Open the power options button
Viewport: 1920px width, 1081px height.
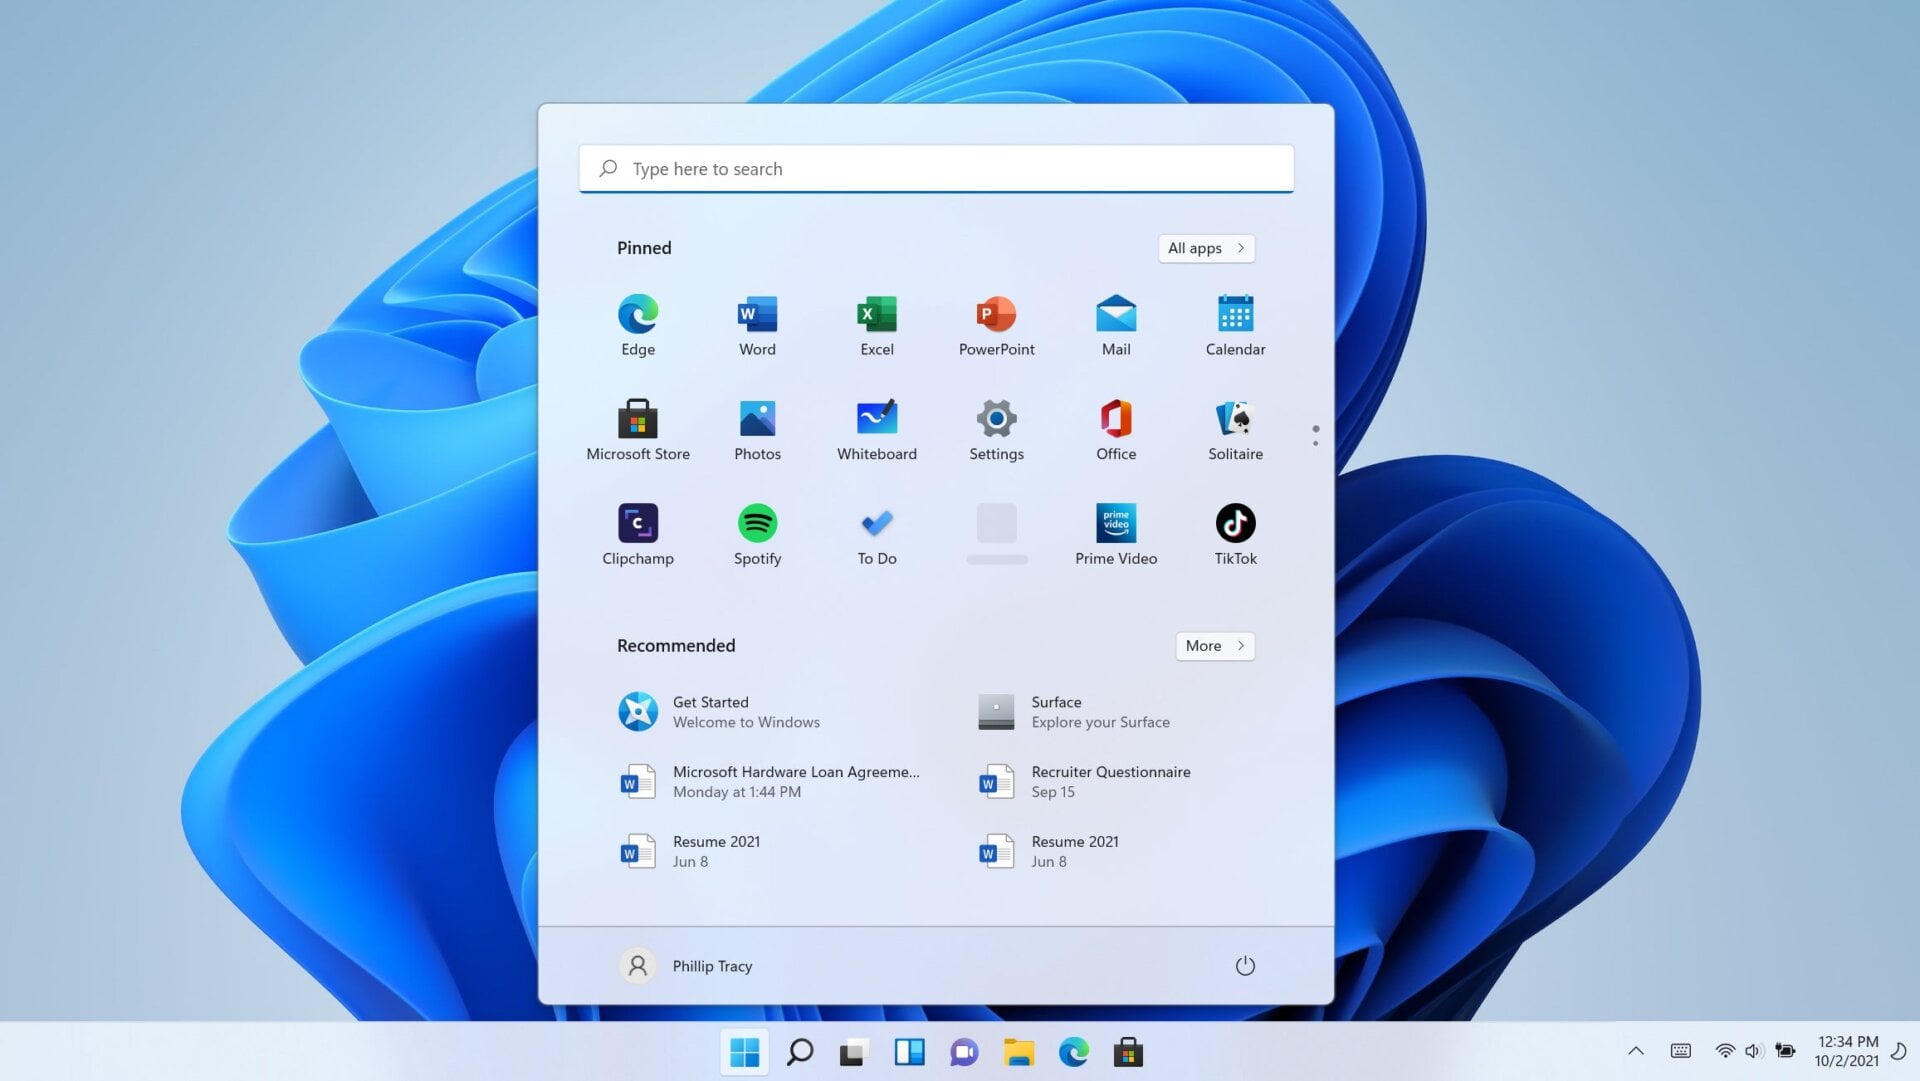pyautogui.click(x=1245, y=966)
